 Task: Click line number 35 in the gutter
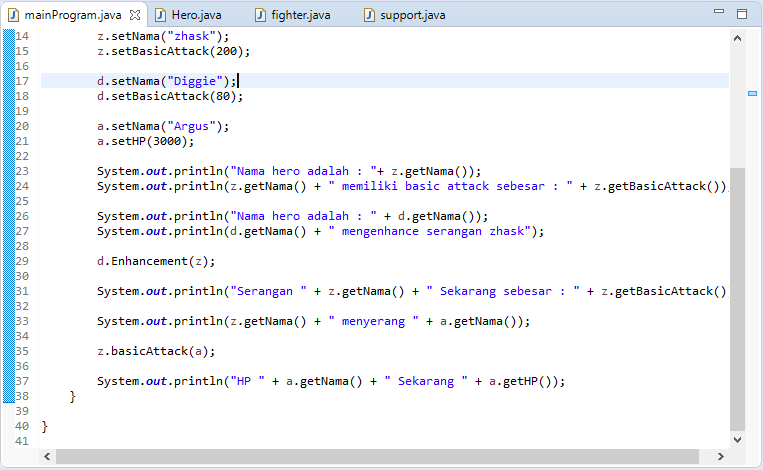22,351
